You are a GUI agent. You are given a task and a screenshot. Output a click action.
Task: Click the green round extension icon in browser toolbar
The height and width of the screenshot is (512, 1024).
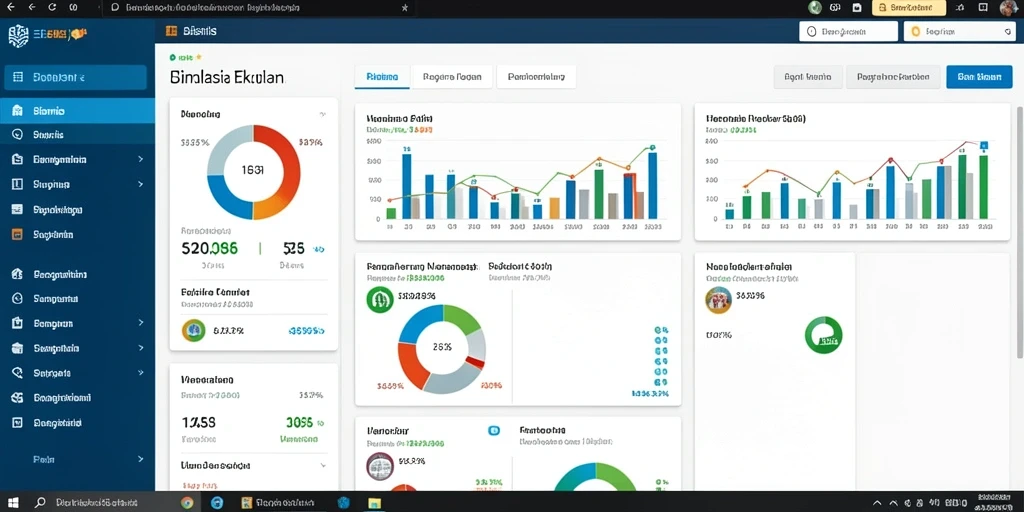(814, 7)
